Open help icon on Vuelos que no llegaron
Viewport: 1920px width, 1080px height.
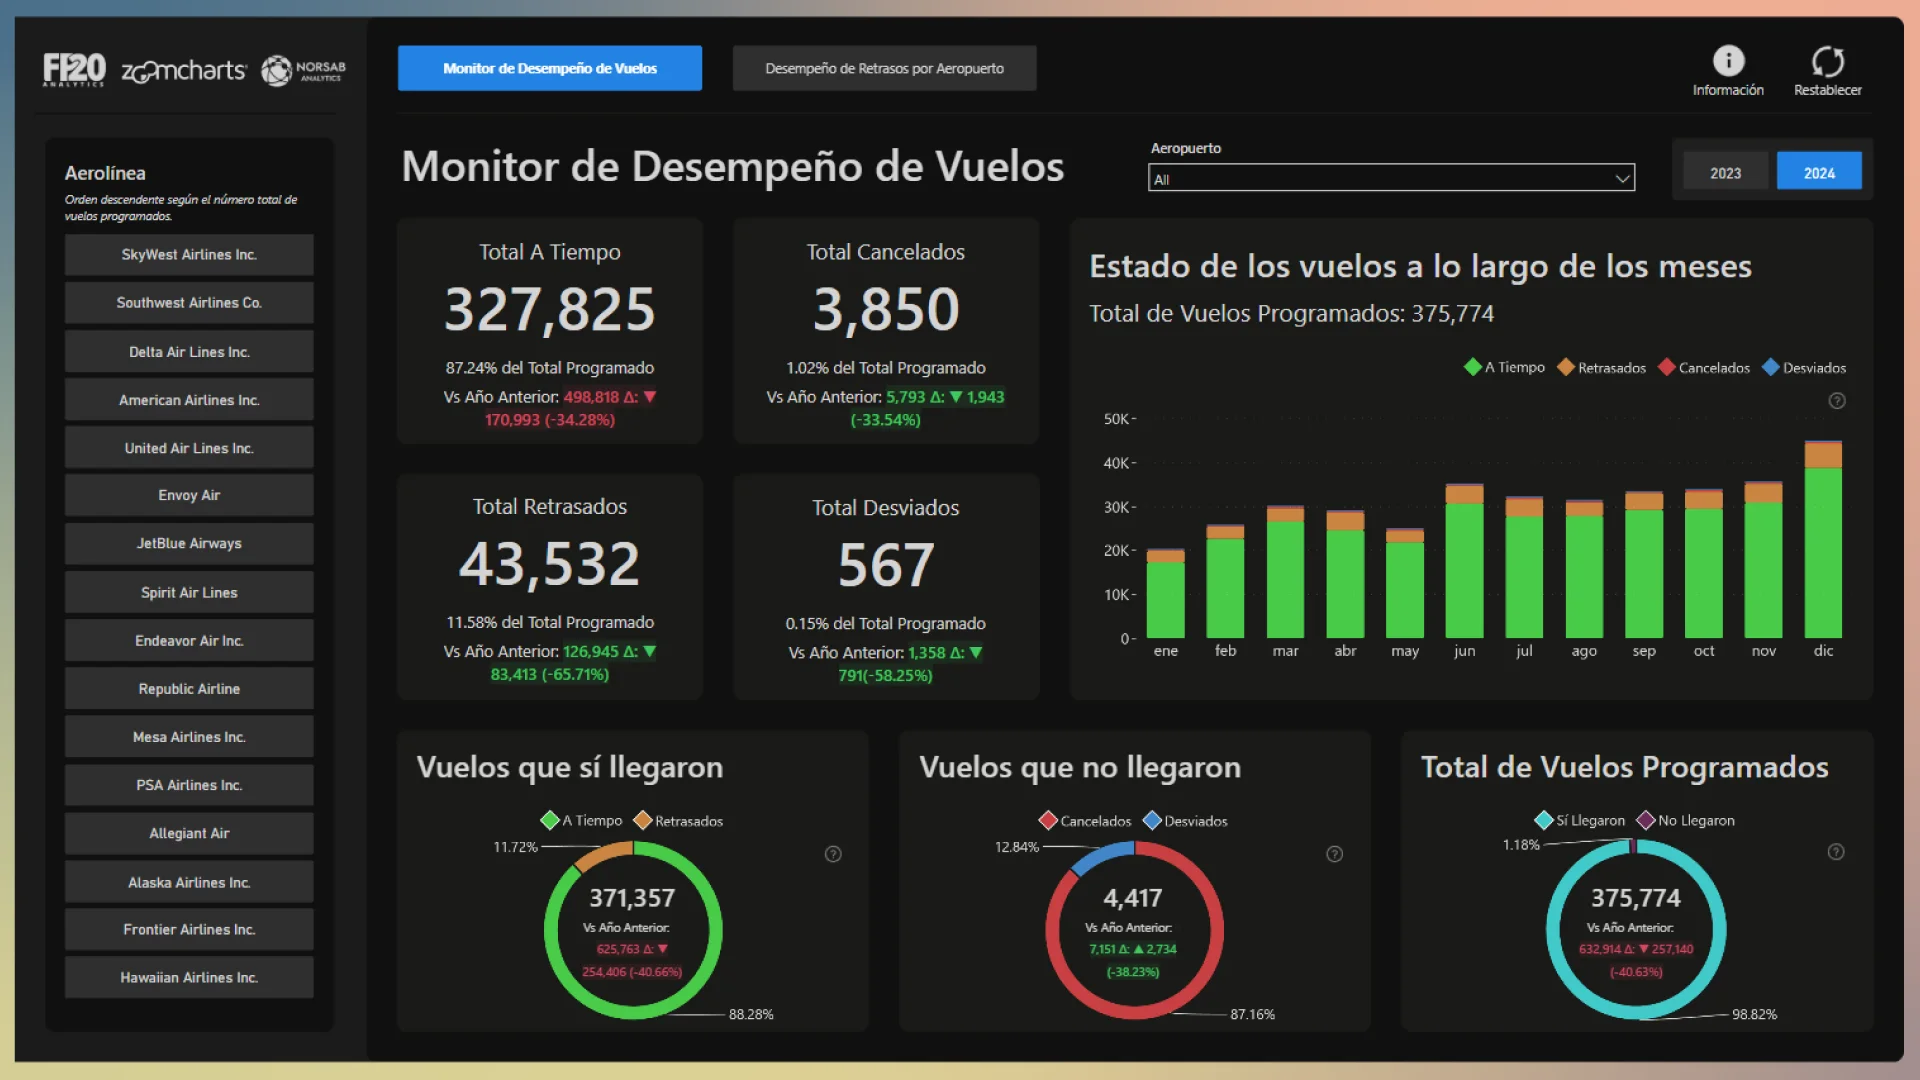[1334, 854]
